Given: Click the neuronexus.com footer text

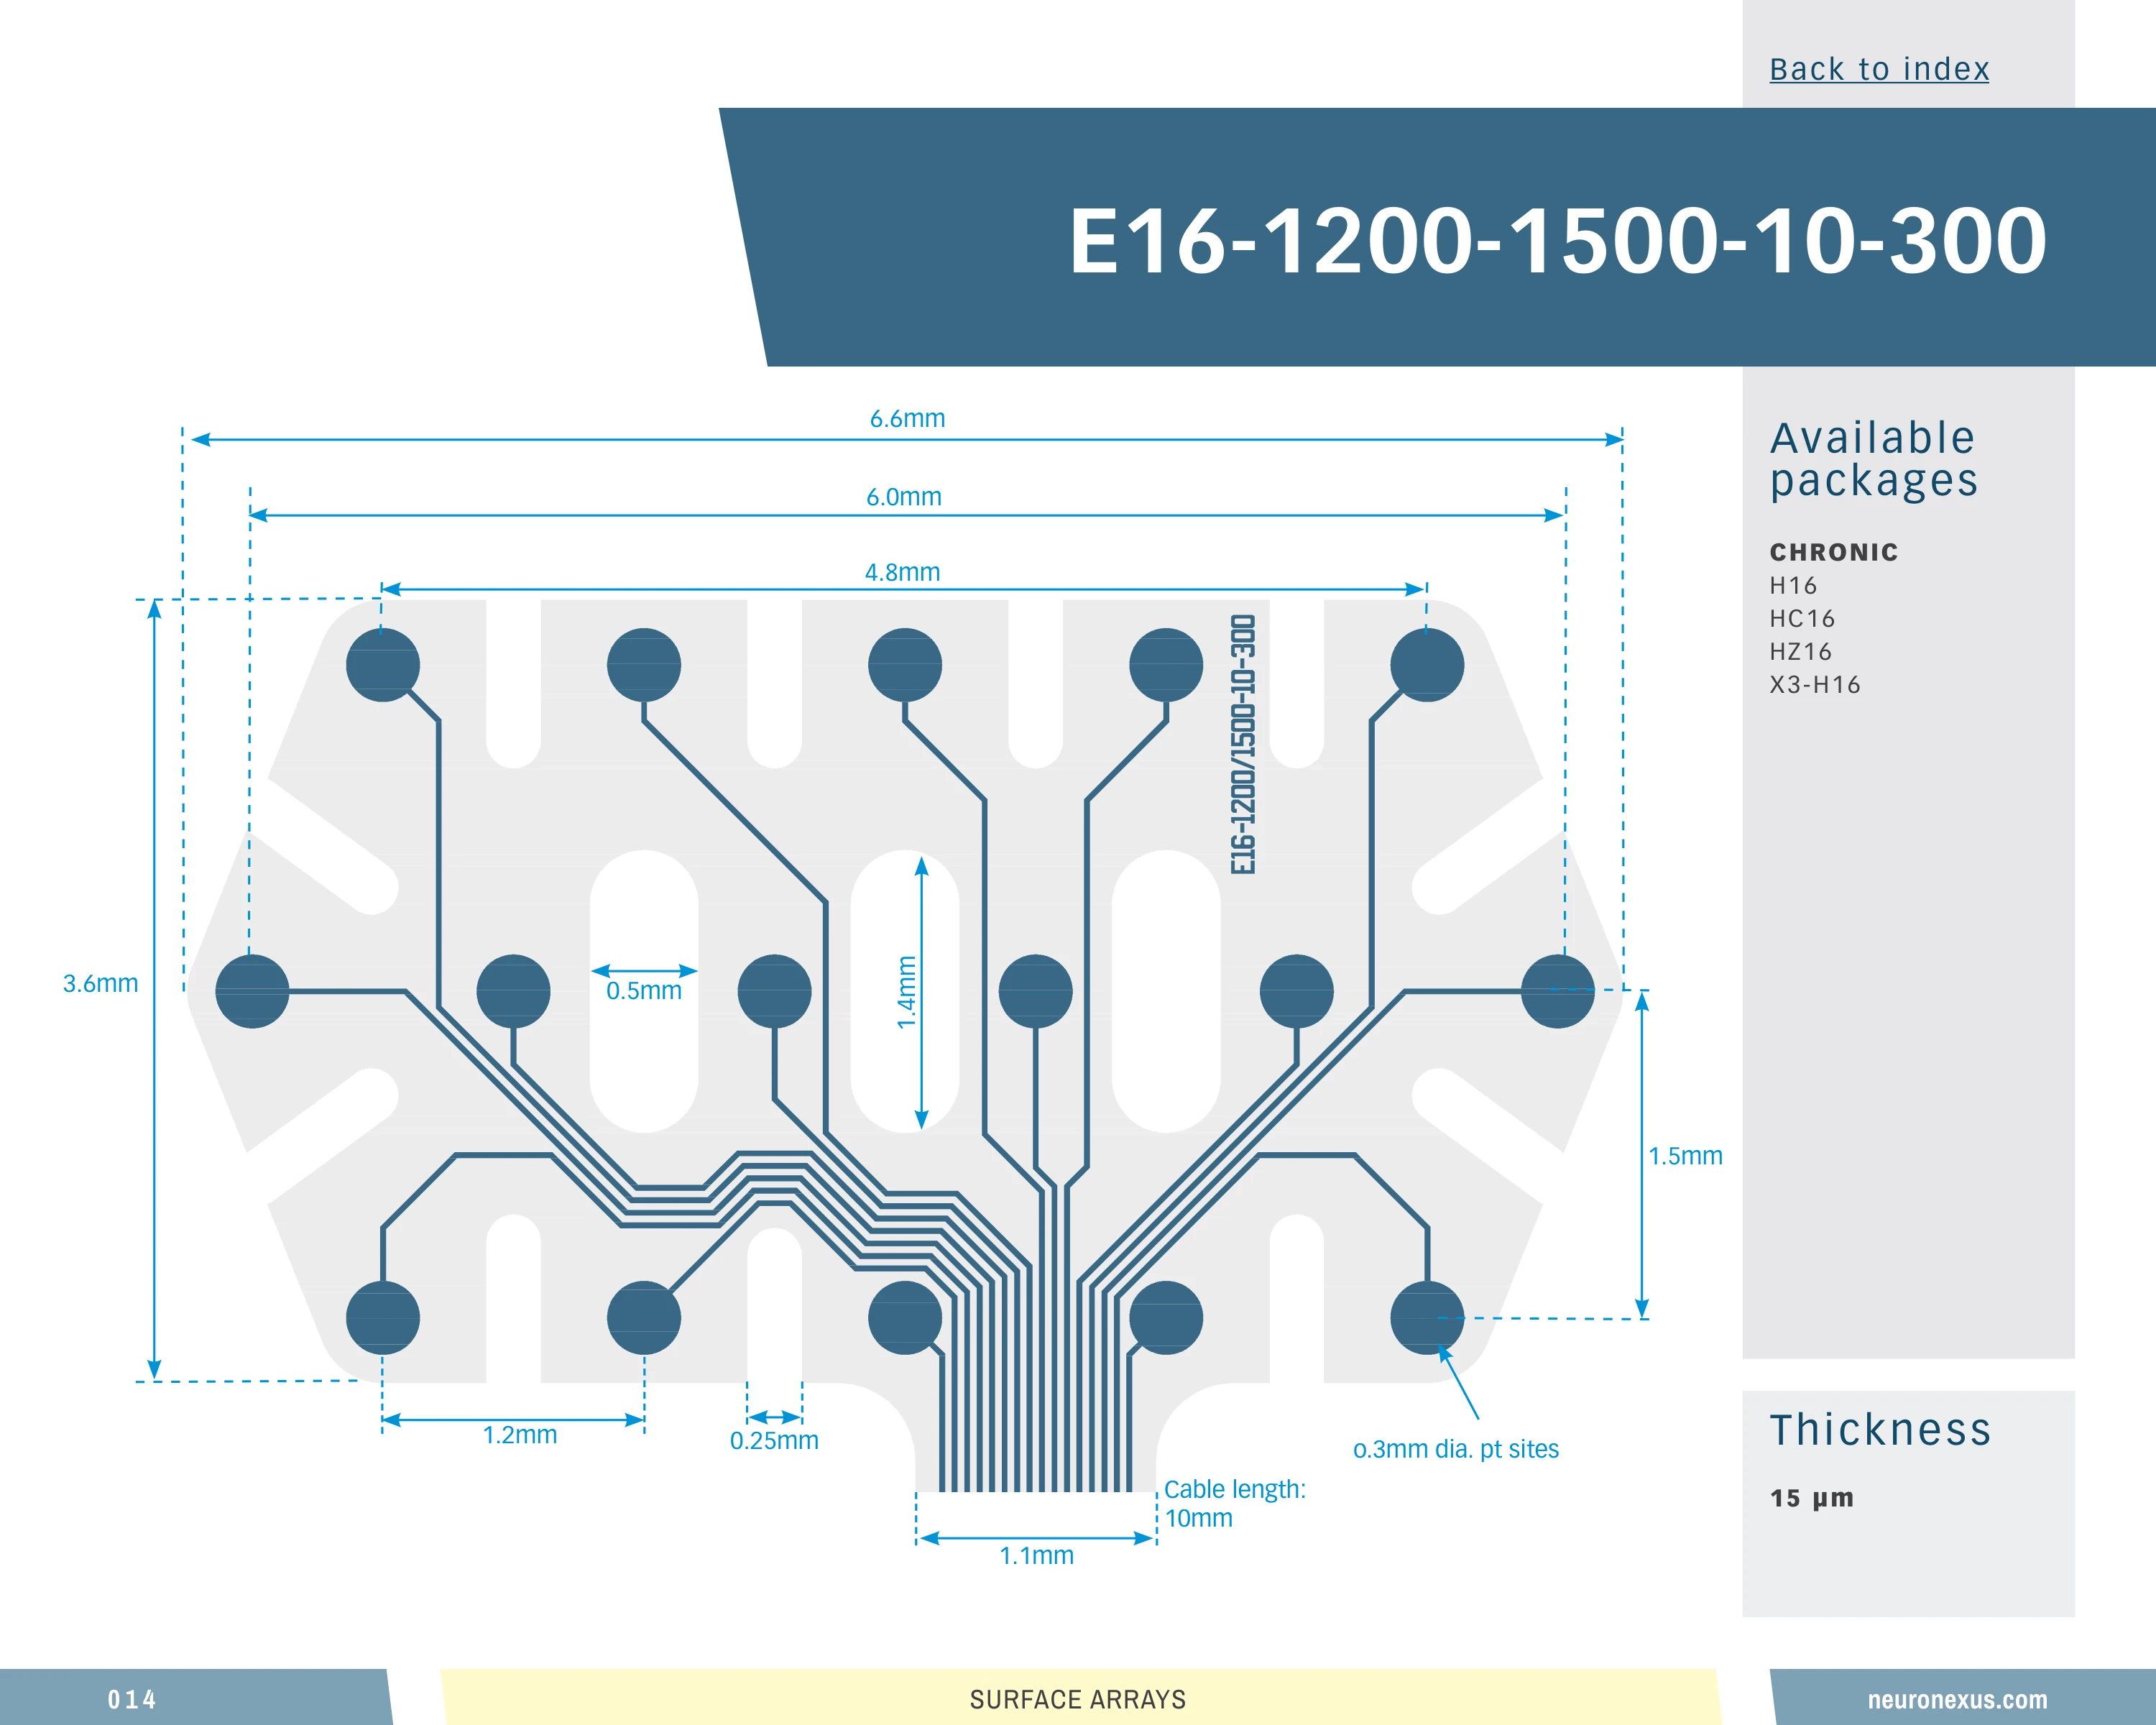Looking at the screenshot, I should coord(1957,1699).
